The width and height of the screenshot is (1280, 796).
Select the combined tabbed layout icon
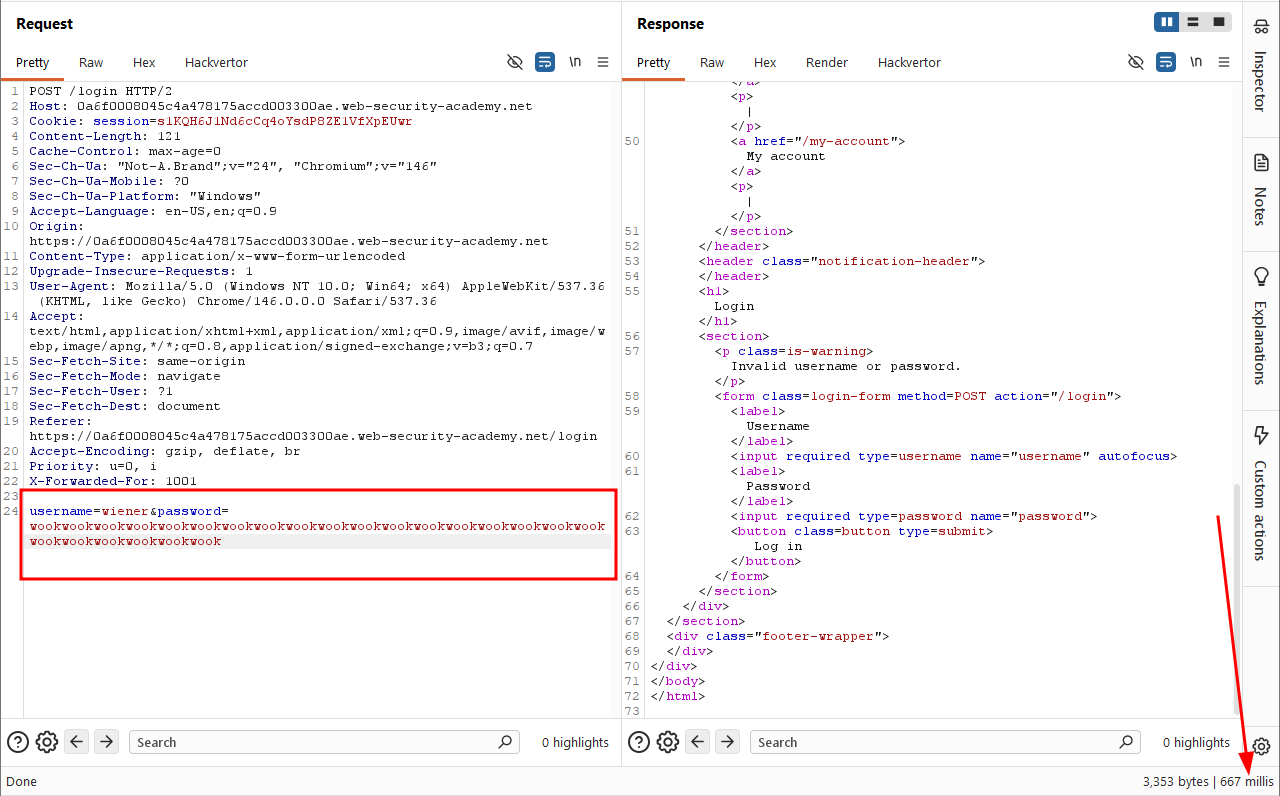coord(1219,22)
